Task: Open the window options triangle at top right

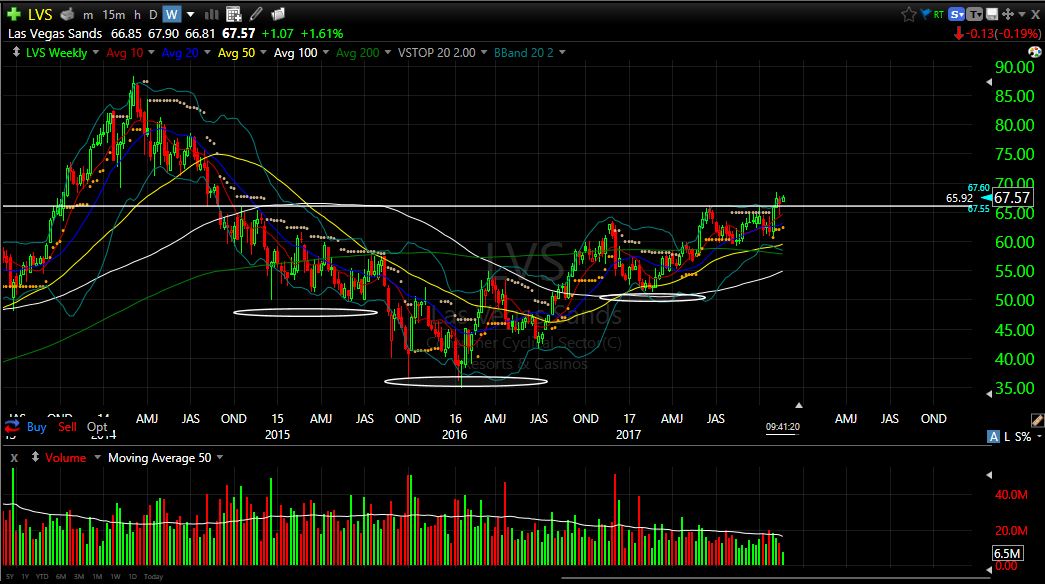Action: 1022,14
